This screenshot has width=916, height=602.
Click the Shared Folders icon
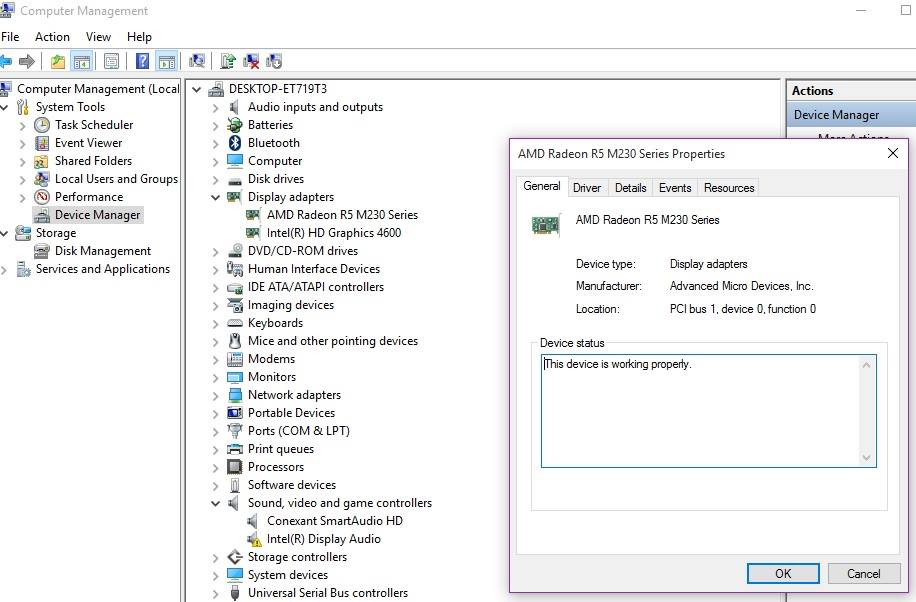(x=42, y=161)
